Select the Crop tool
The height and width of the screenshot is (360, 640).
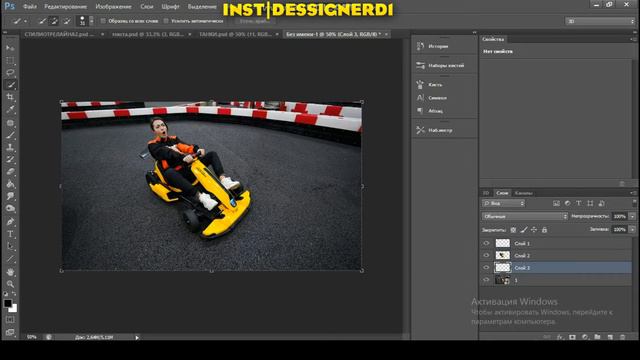(x=10, y=97)
